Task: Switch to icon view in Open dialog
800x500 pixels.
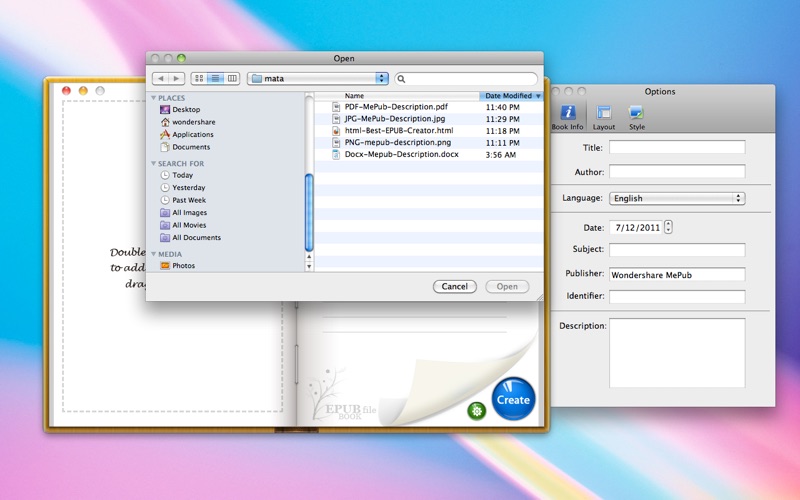Action: click(x=199, y=78)
